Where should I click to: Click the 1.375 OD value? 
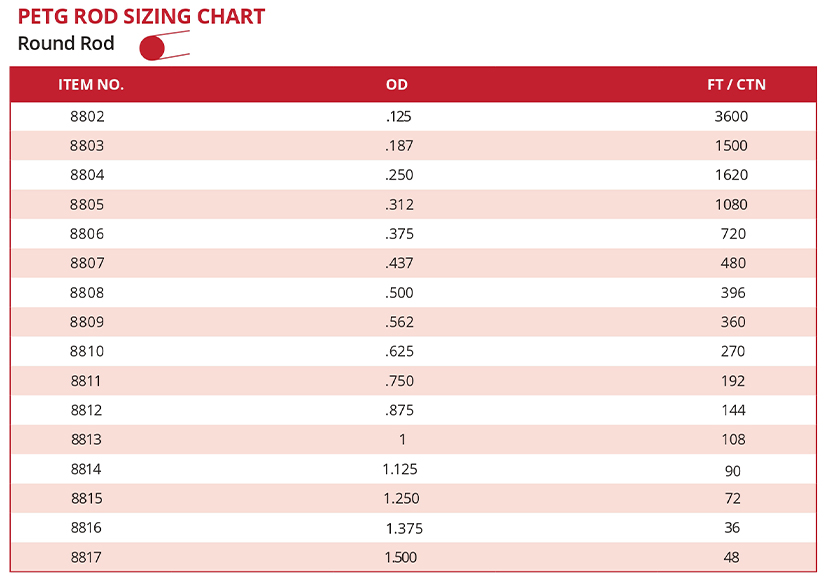403,528
